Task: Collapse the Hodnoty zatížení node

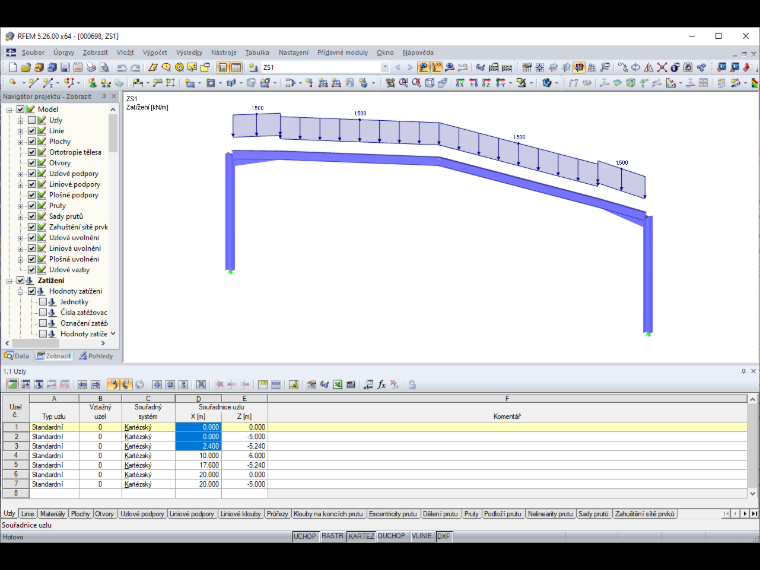Action: 20,291
